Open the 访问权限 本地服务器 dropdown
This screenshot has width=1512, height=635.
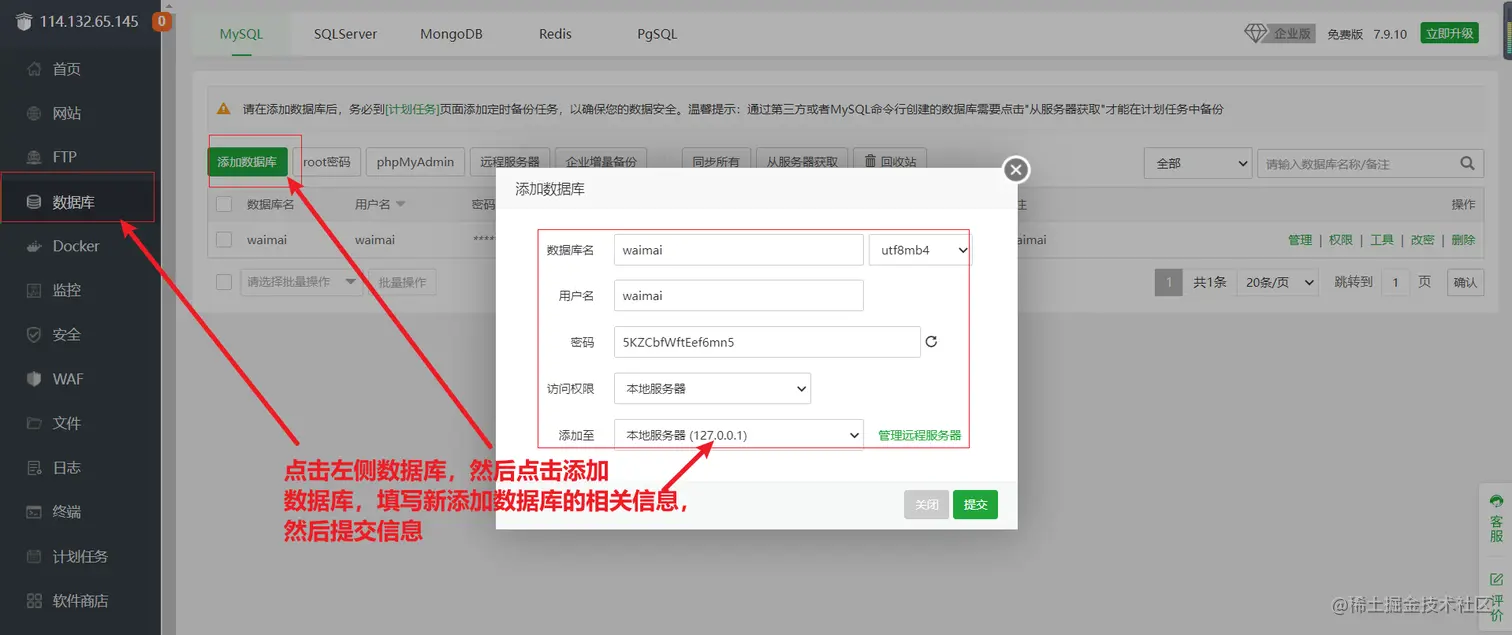[712, 388]
